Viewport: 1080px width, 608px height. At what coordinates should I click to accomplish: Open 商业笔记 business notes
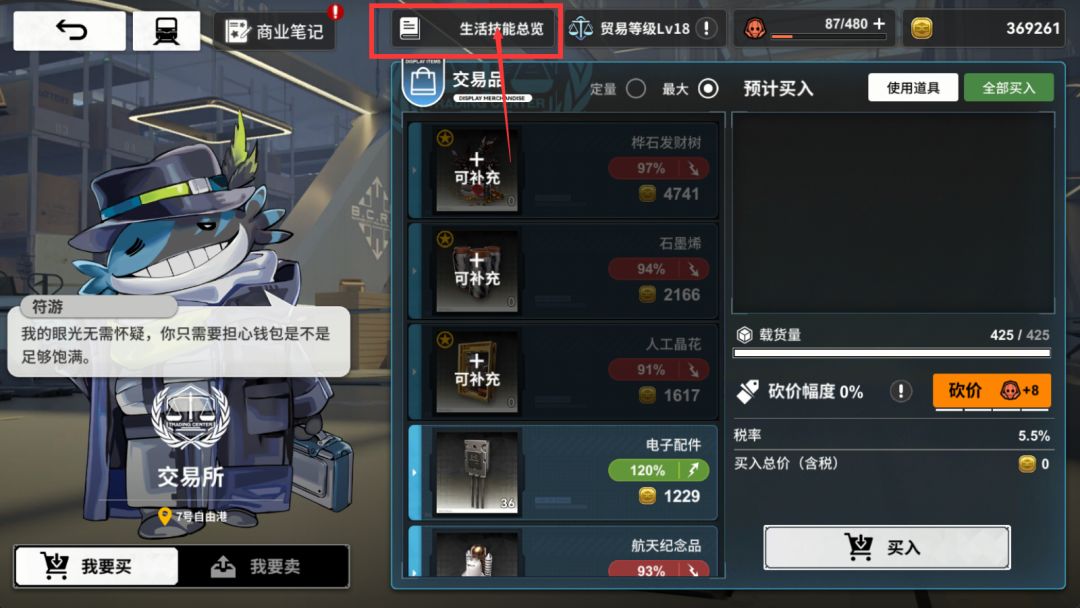coord(274,31)
